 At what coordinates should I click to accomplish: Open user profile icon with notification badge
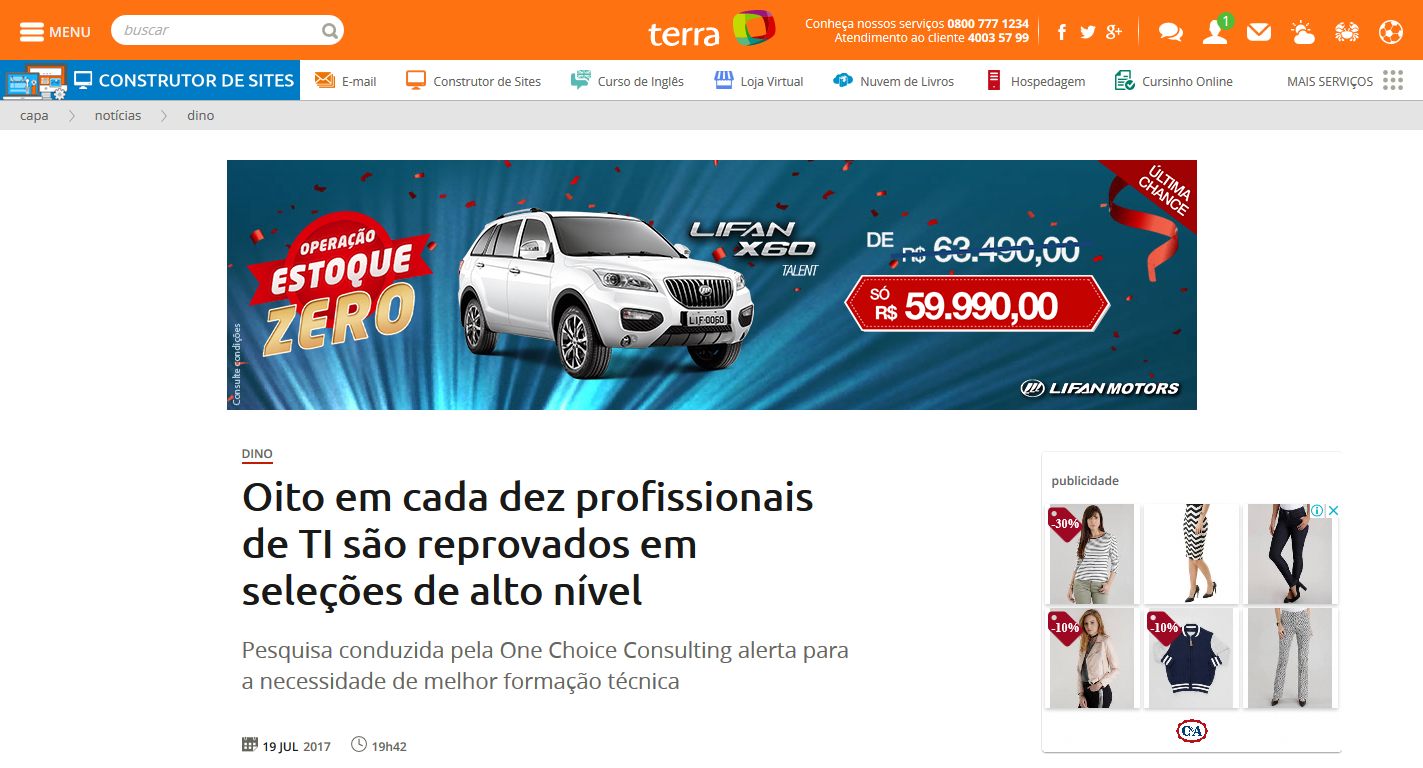[1216, 31]
